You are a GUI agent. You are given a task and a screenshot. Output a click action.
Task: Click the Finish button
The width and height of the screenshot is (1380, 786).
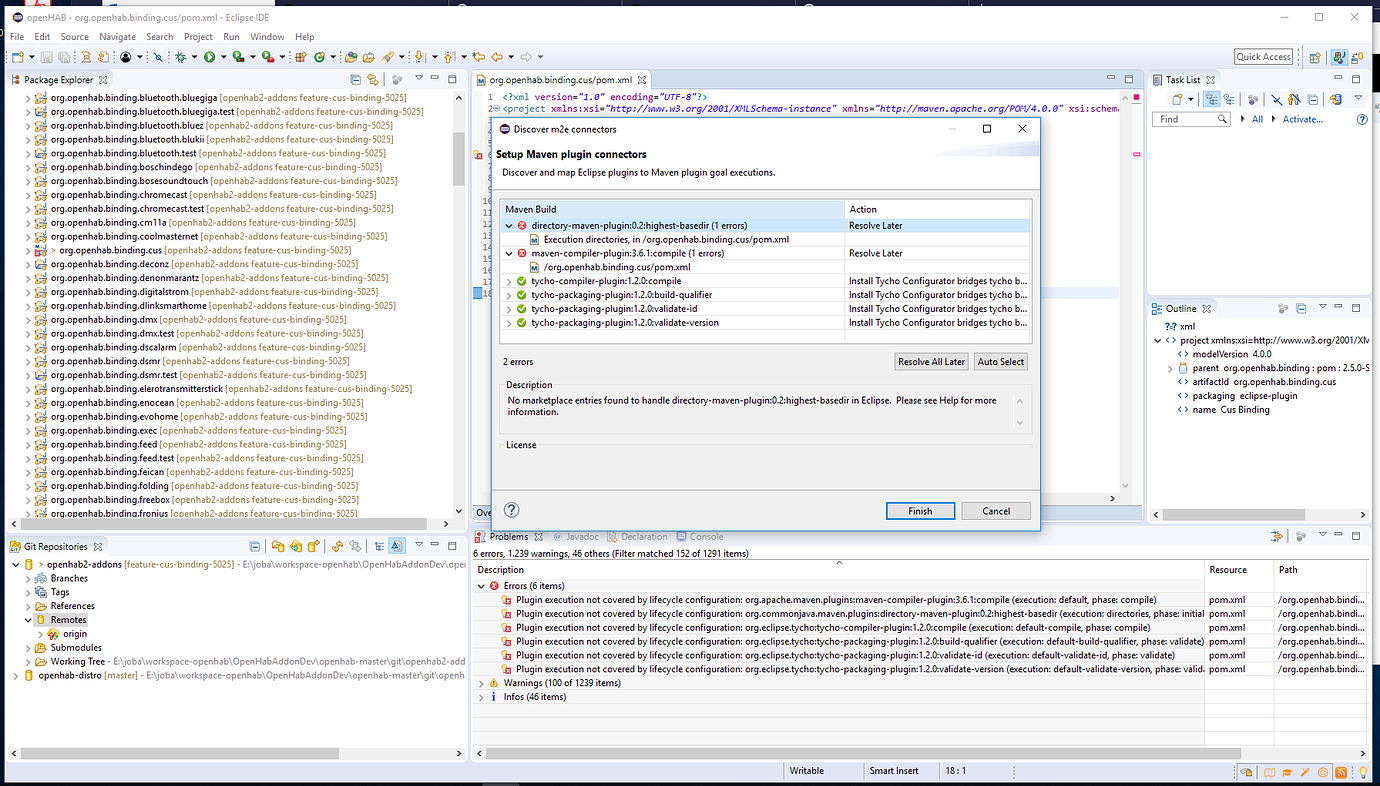point(919,511)
